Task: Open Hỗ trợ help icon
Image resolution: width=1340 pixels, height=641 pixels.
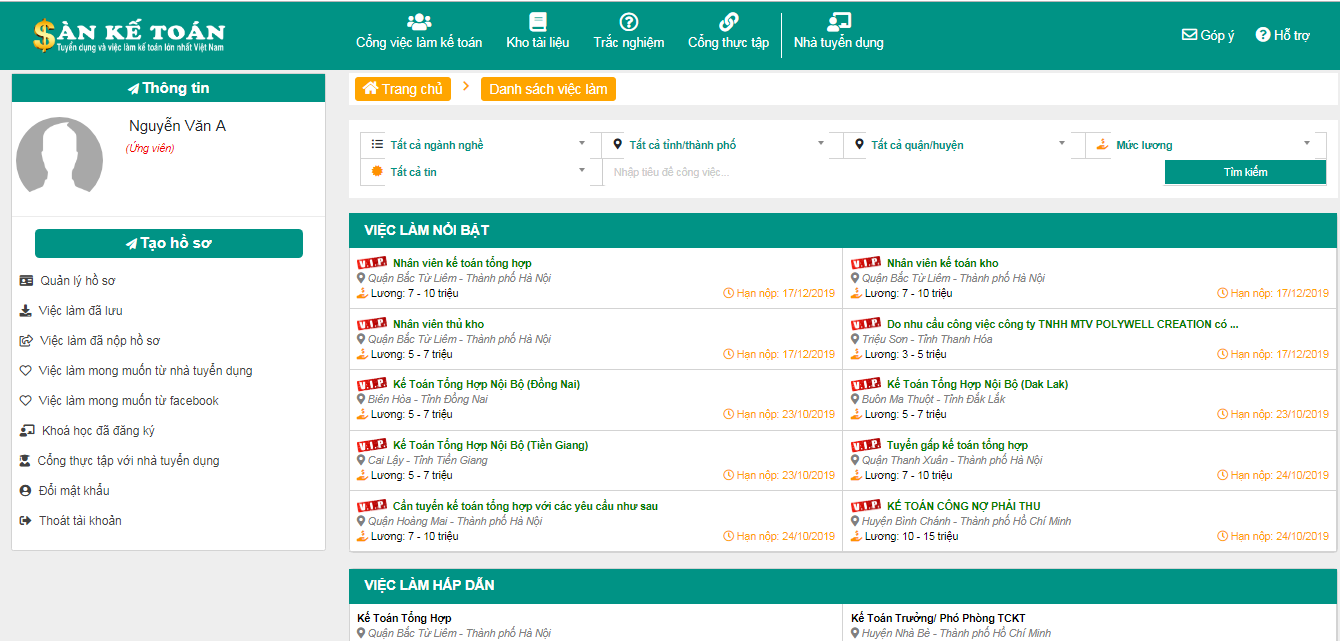Action: [x=1263, y=35]
